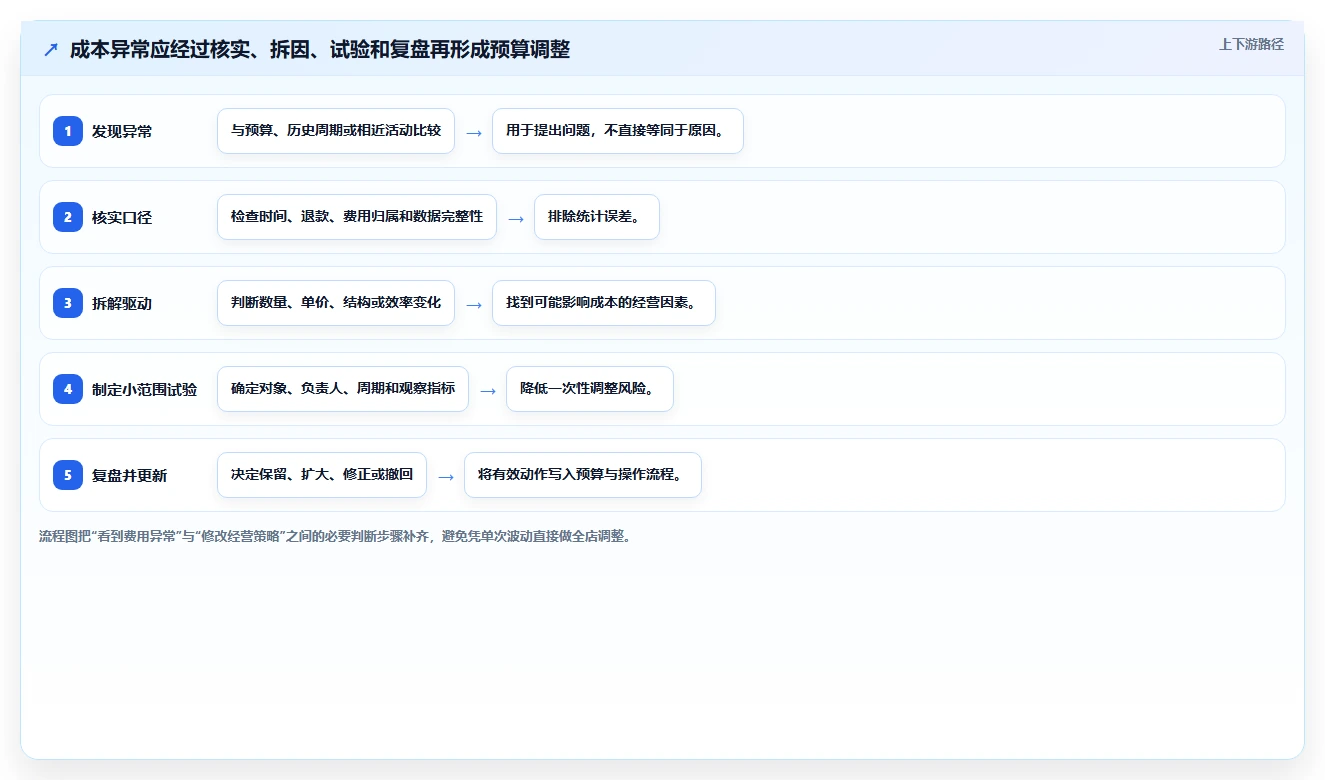Open the 检查时间、退款、费用归属和数据完整性 box
Image resolution: width=1325 pixels, height=780 pixels.
click(357, 217)
